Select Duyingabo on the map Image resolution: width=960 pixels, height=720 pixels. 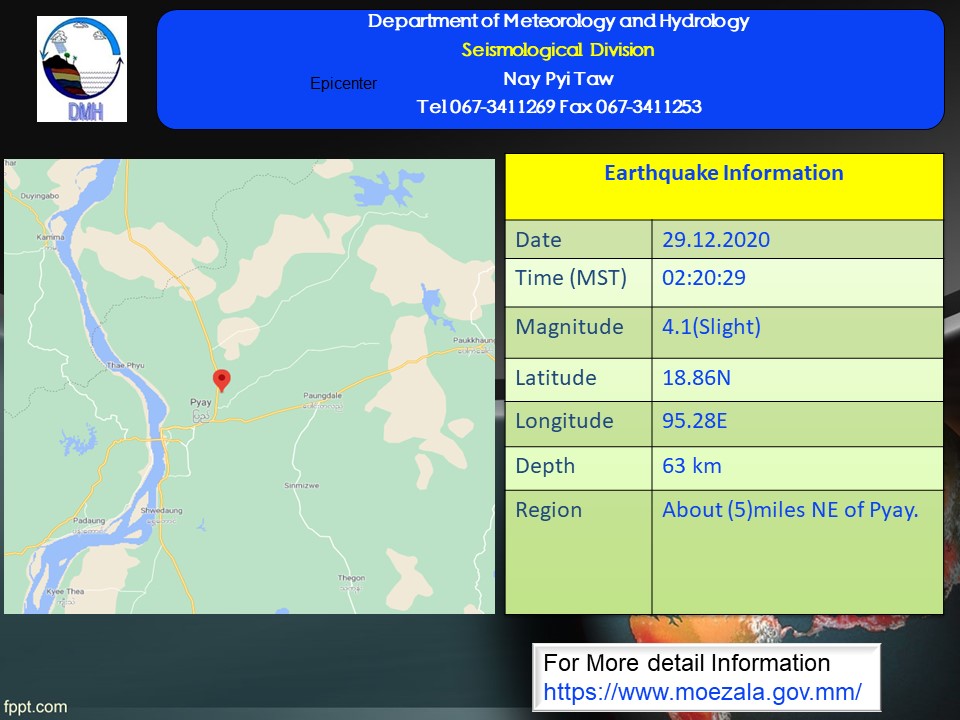click(40, 198)
